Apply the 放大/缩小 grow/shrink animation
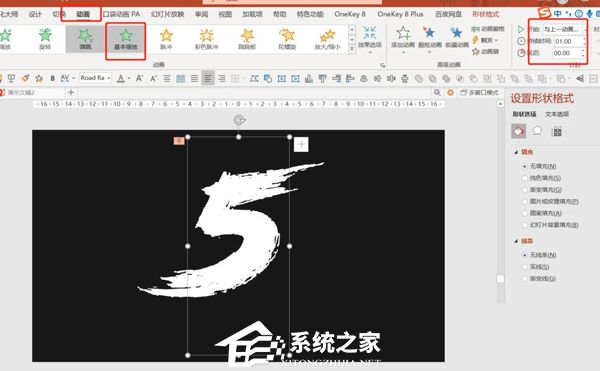This screenshot has height=371, width=600. tap(327, 39)
